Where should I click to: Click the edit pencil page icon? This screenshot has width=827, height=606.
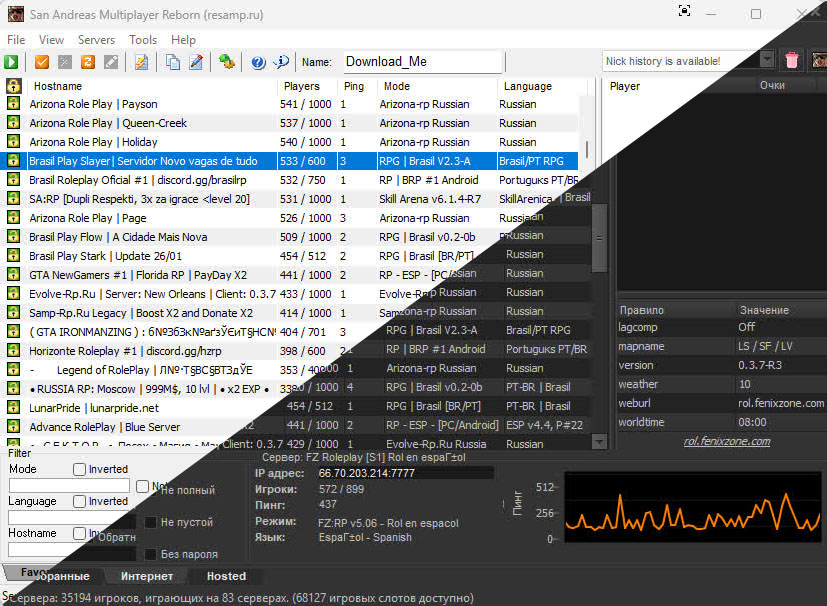(196, 62)
